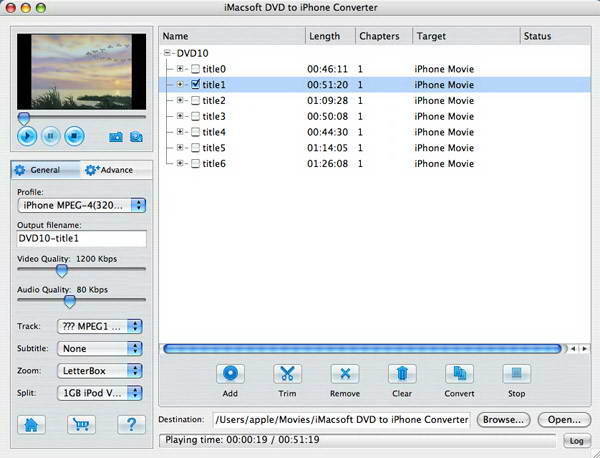Screen dimensions: 600x458
Task: Take a snapshot with the camera icon
Action: click(x=116, y=137)
